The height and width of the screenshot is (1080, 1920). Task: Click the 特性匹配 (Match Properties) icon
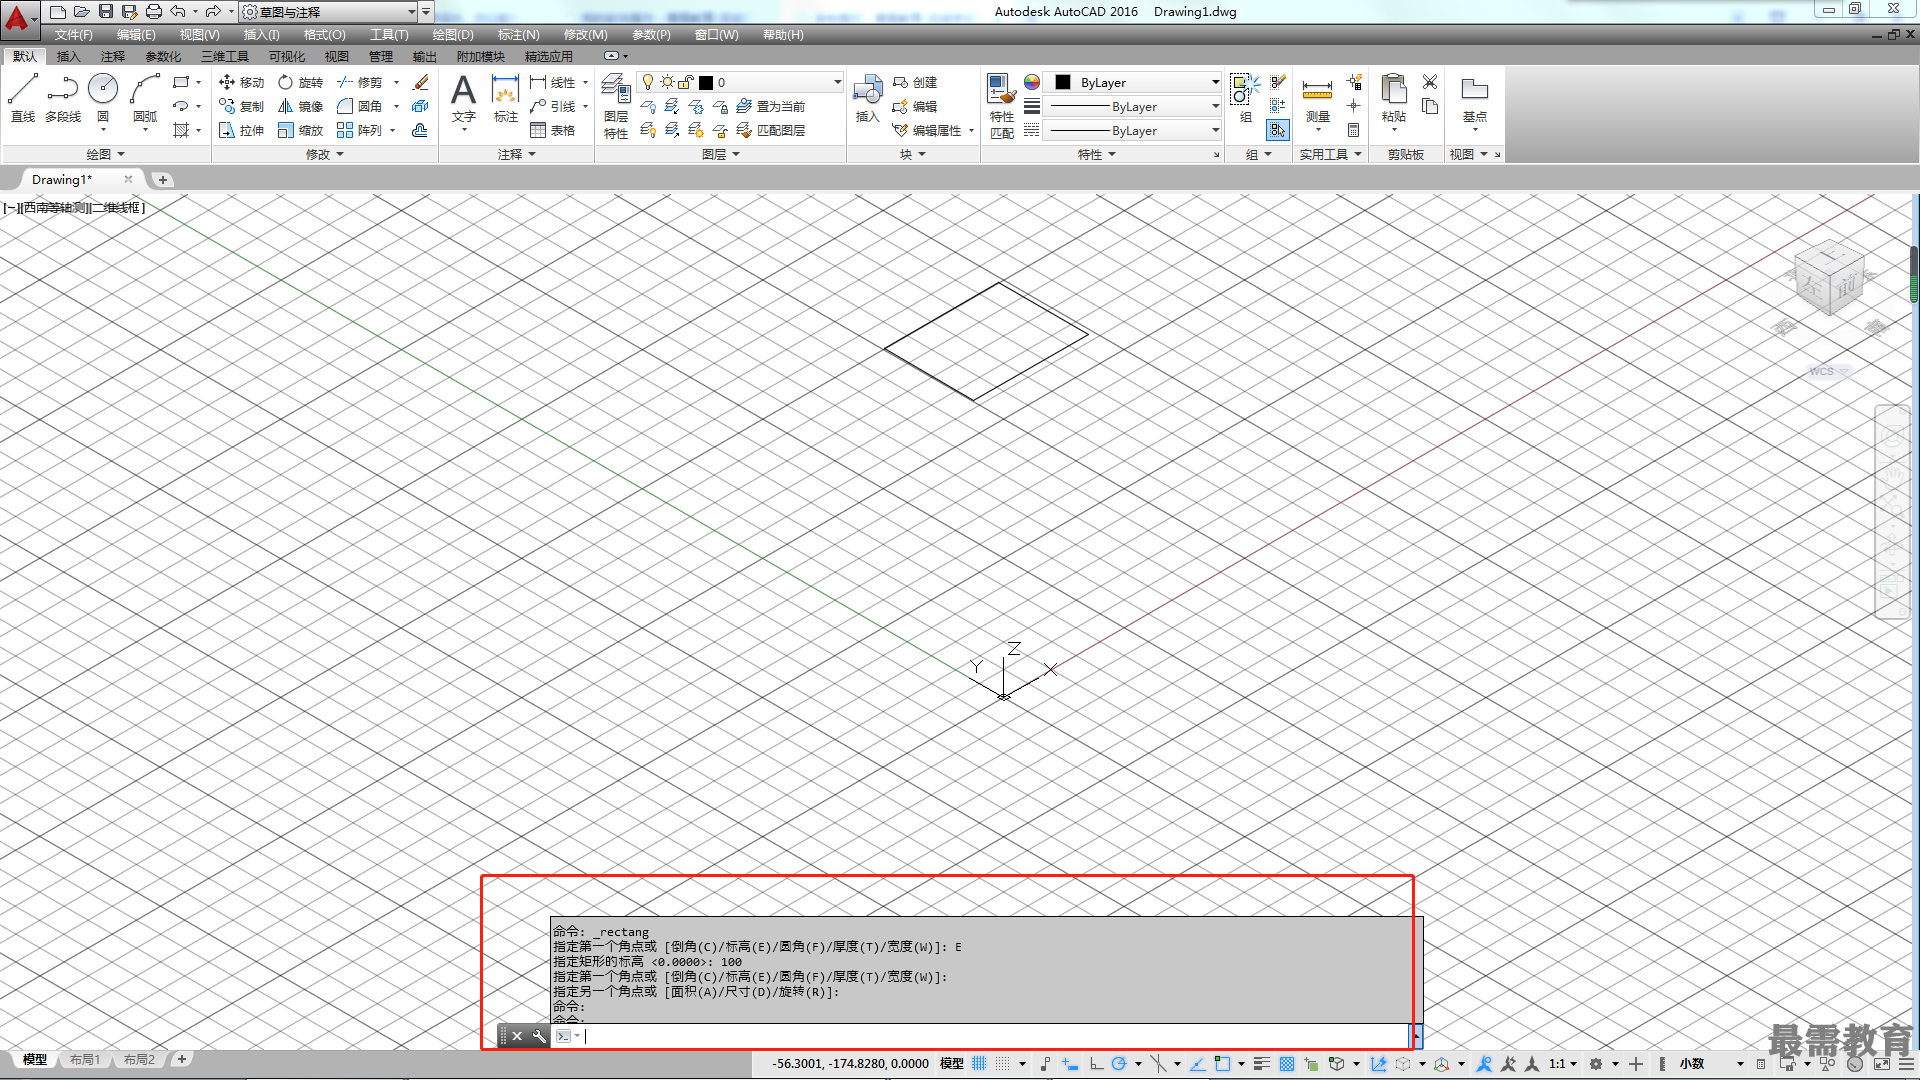tap(1001, 106)
